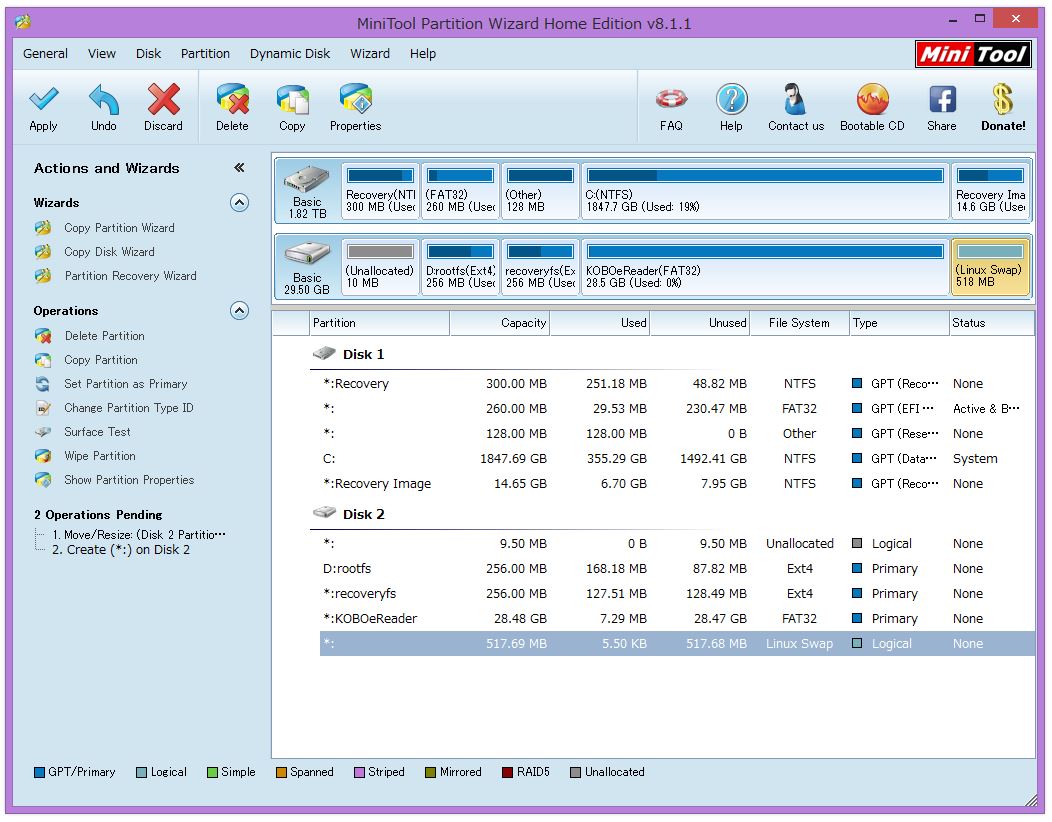This screenshot has height=822, width=1052.
Task: Click the RAID5 dark red legend swatch
Action: (x=507, y=772)
